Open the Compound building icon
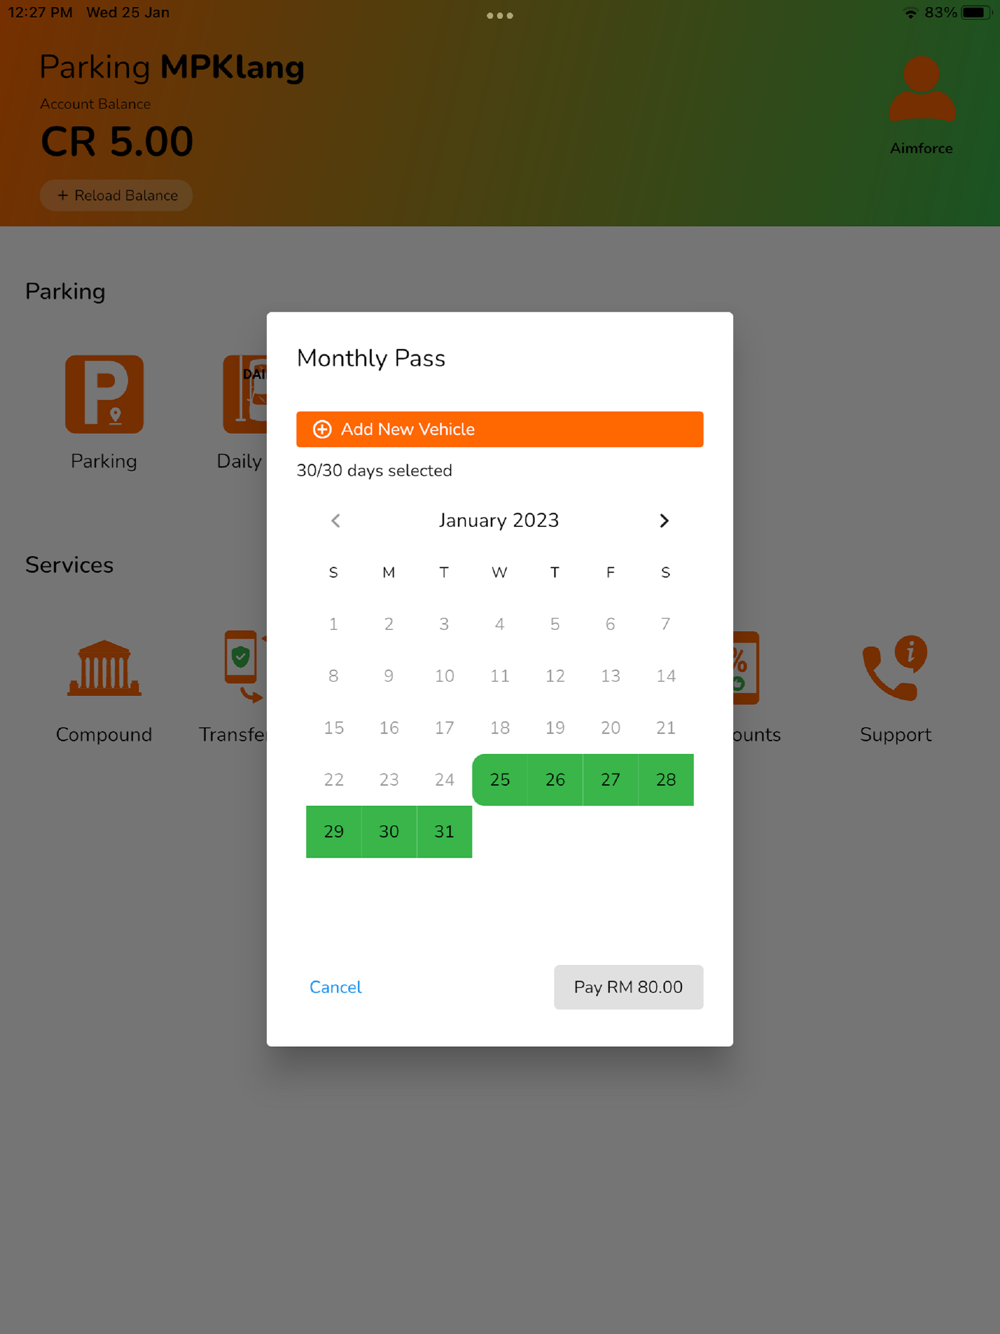 104,668
